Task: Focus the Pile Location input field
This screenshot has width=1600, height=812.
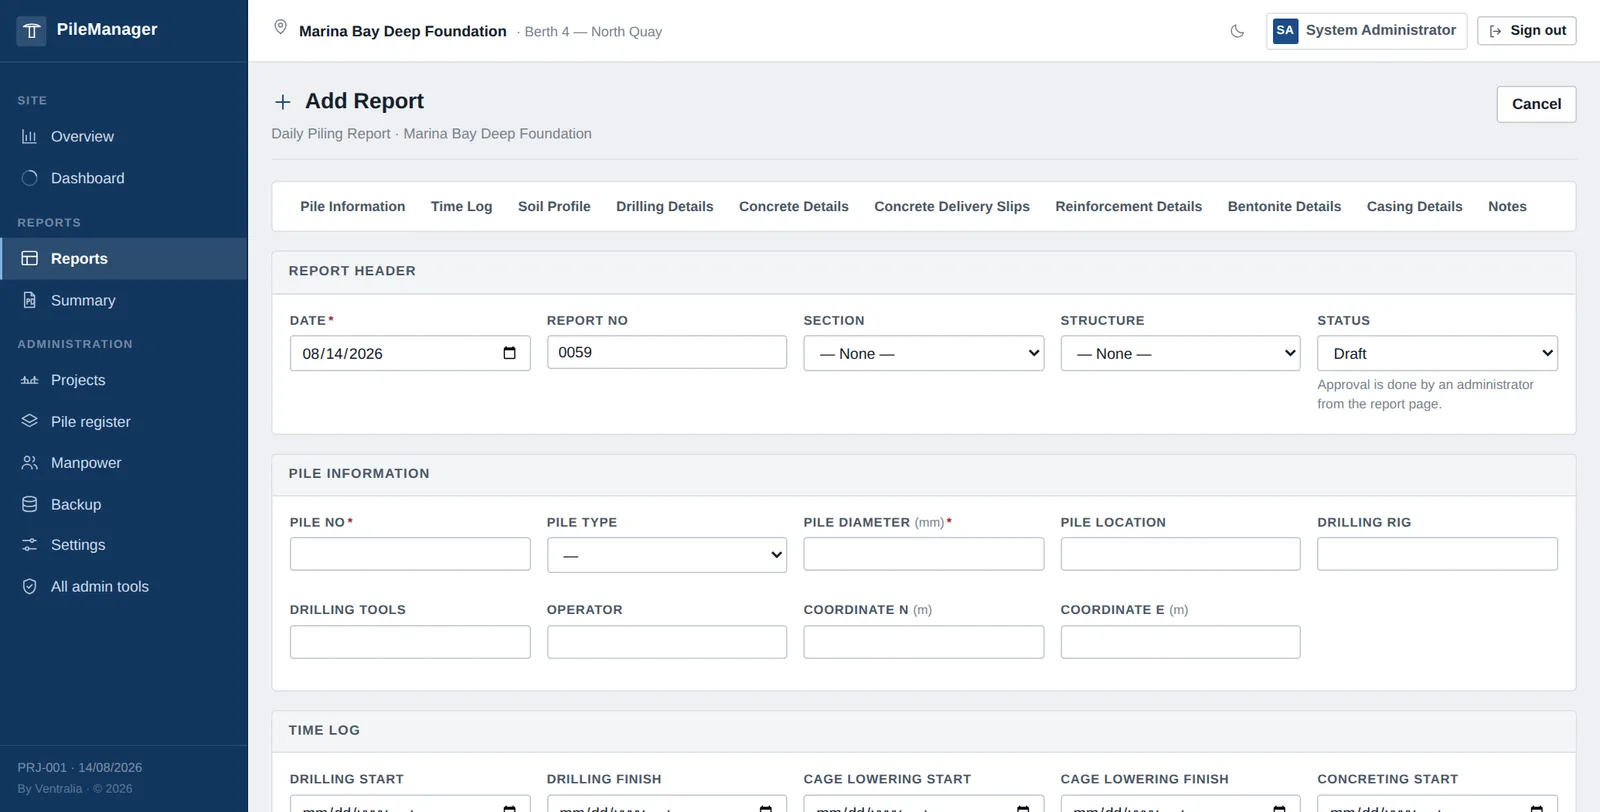Action: coord(1180,554)
